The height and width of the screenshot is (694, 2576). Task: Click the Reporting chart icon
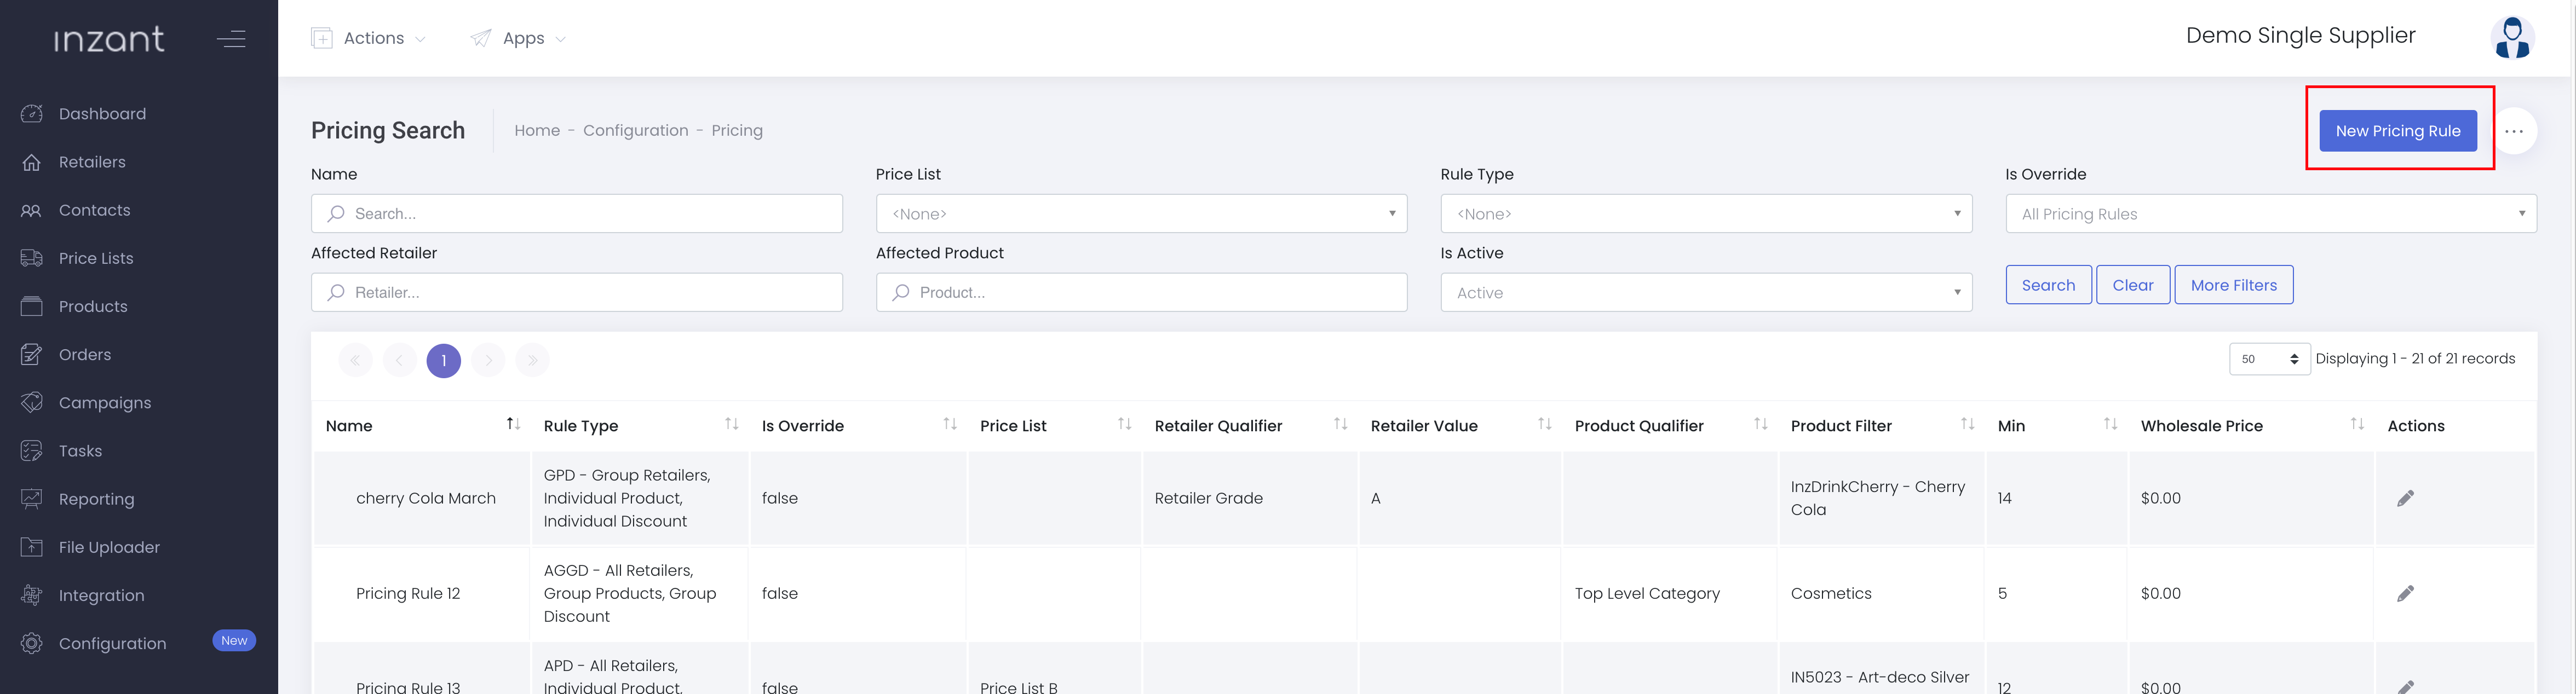point(32,498)
